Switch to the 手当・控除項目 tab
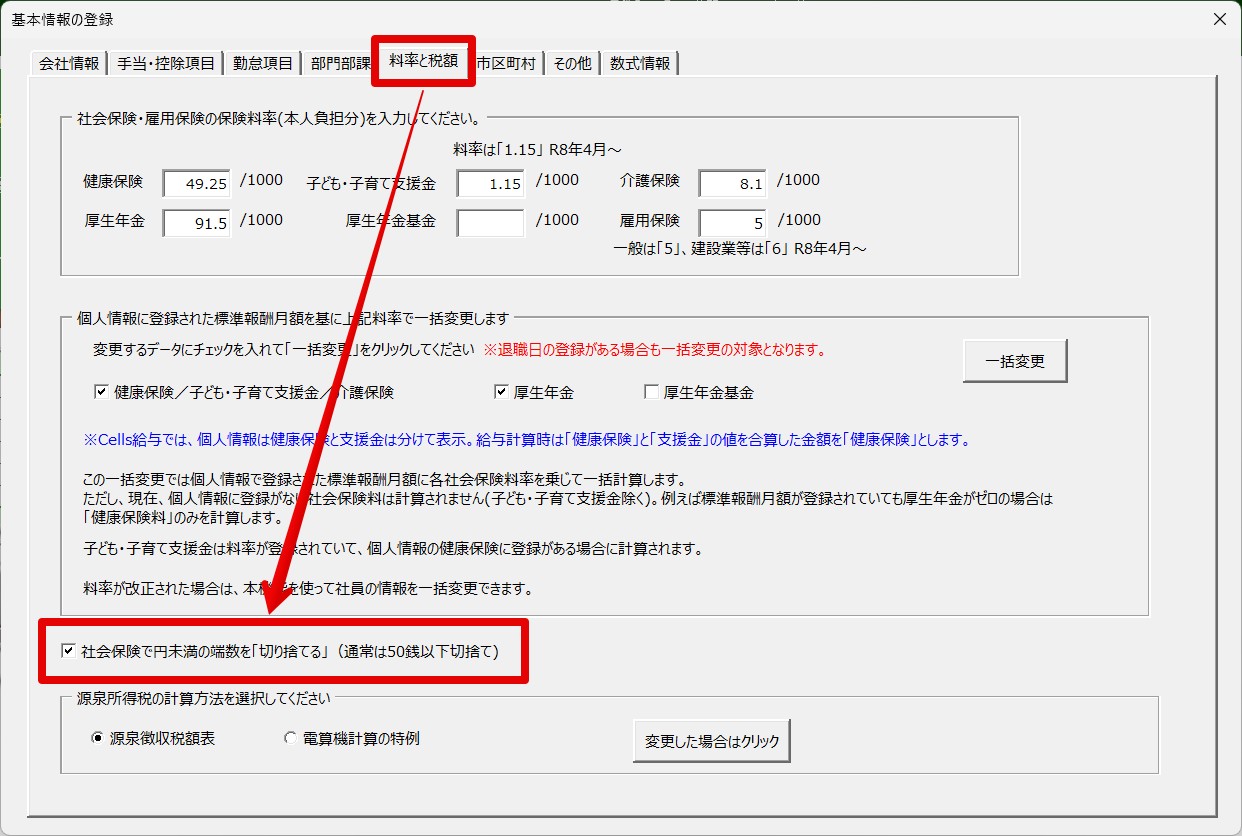1242x836 pixels. tap(165, 63)
